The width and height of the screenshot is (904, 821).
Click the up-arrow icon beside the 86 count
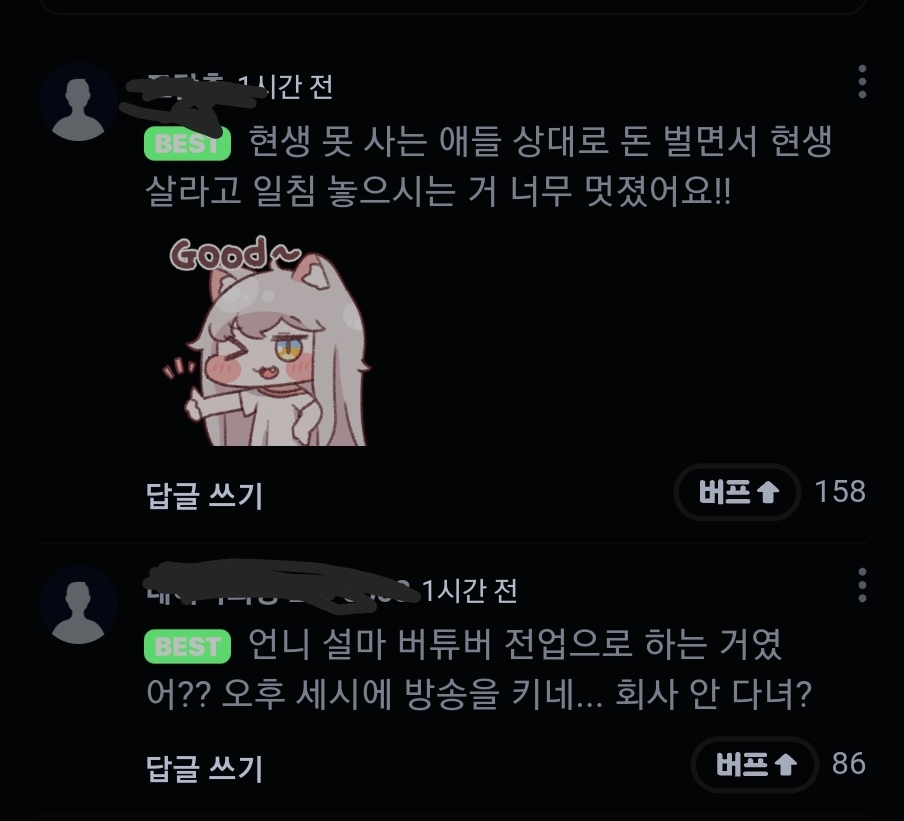pyautogui.click(x=785, y=764)
